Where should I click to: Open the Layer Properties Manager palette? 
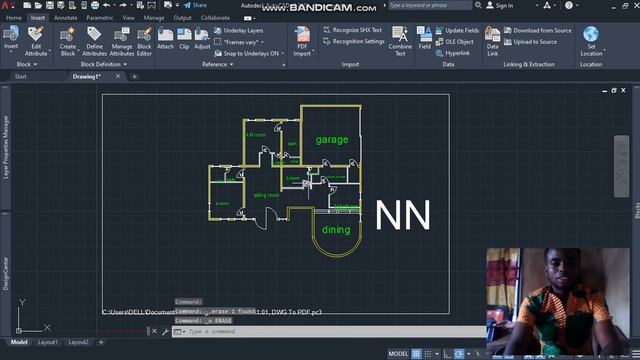click(6, 147)
